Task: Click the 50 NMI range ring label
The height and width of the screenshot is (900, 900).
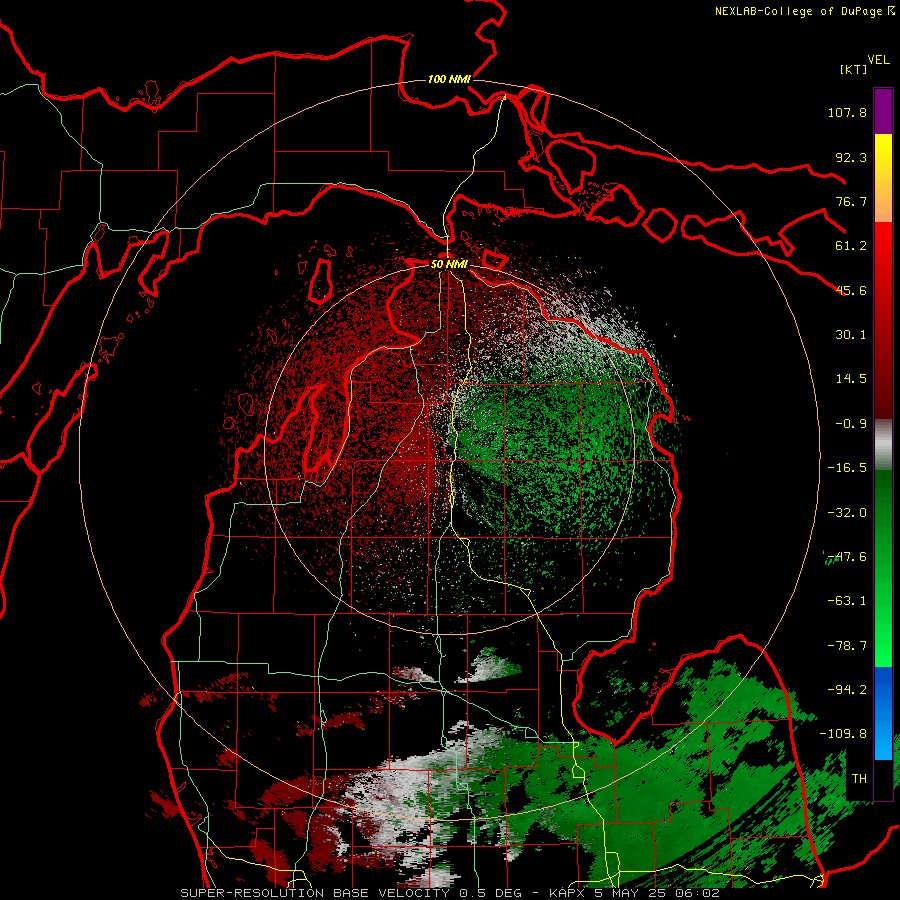Action: (x=449, y=264)
